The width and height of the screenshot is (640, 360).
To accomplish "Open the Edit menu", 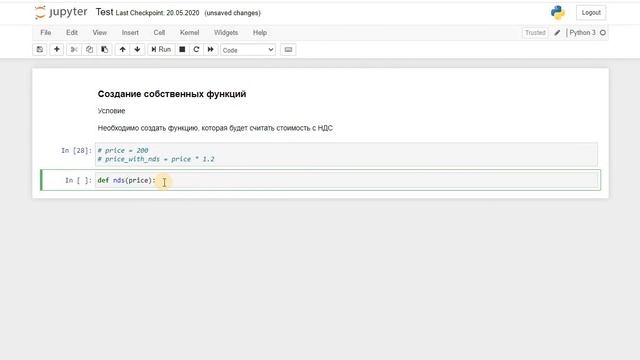I will click(x=72, y=33).
